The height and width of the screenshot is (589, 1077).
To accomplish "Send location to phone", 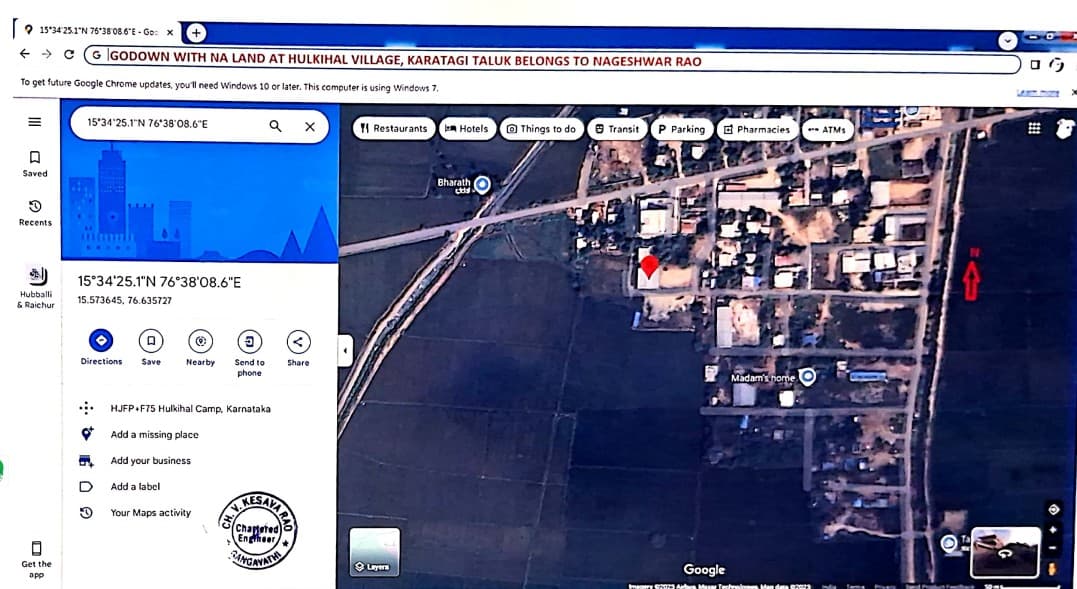I will [249, 353].
